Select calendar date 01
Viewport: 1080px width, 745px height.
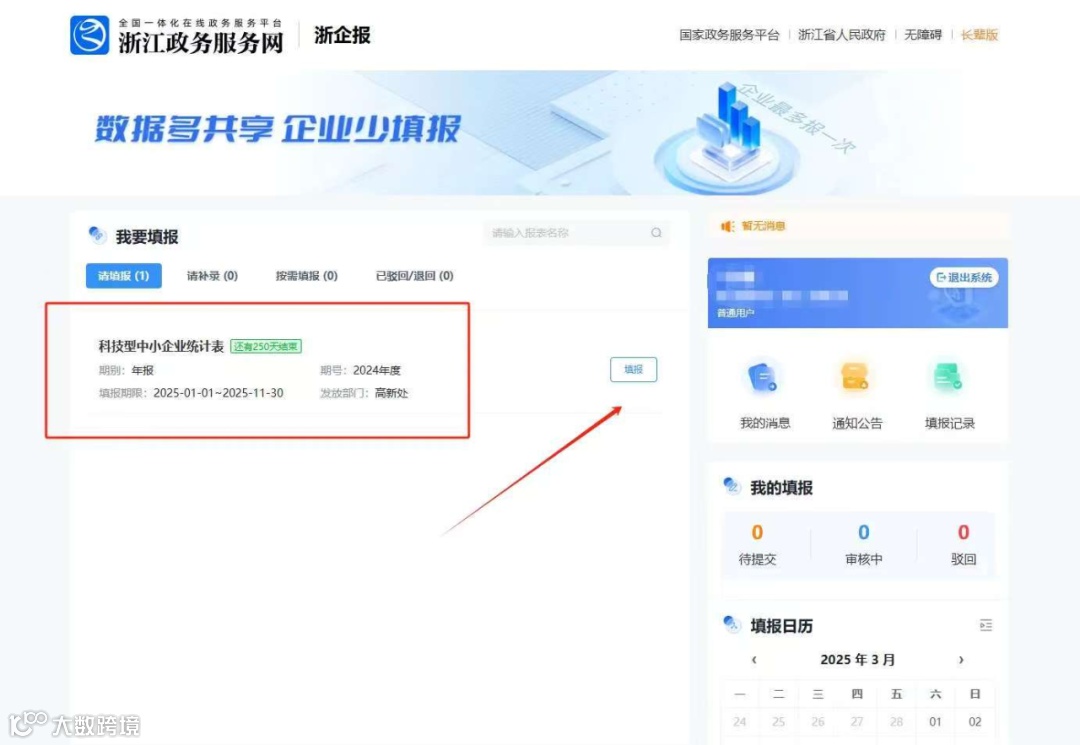(x=935, y=722)
